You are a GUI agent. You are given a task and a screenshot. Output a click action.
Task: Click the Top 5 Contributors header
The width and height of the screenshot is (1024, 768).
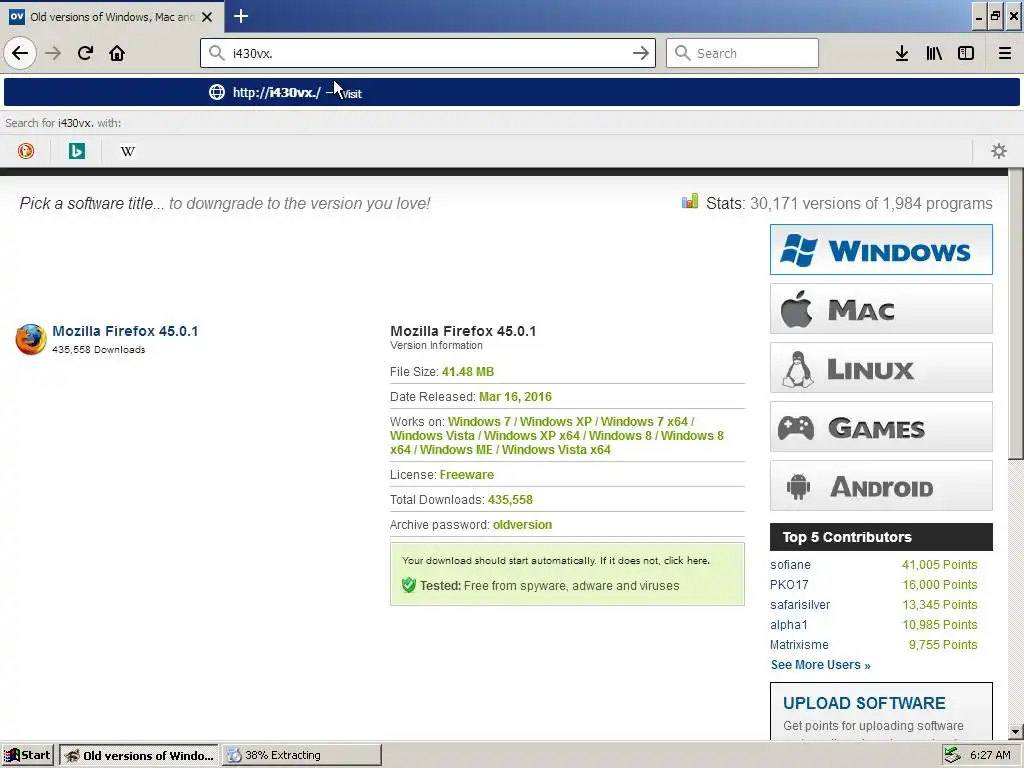click(x=881, y=537)
